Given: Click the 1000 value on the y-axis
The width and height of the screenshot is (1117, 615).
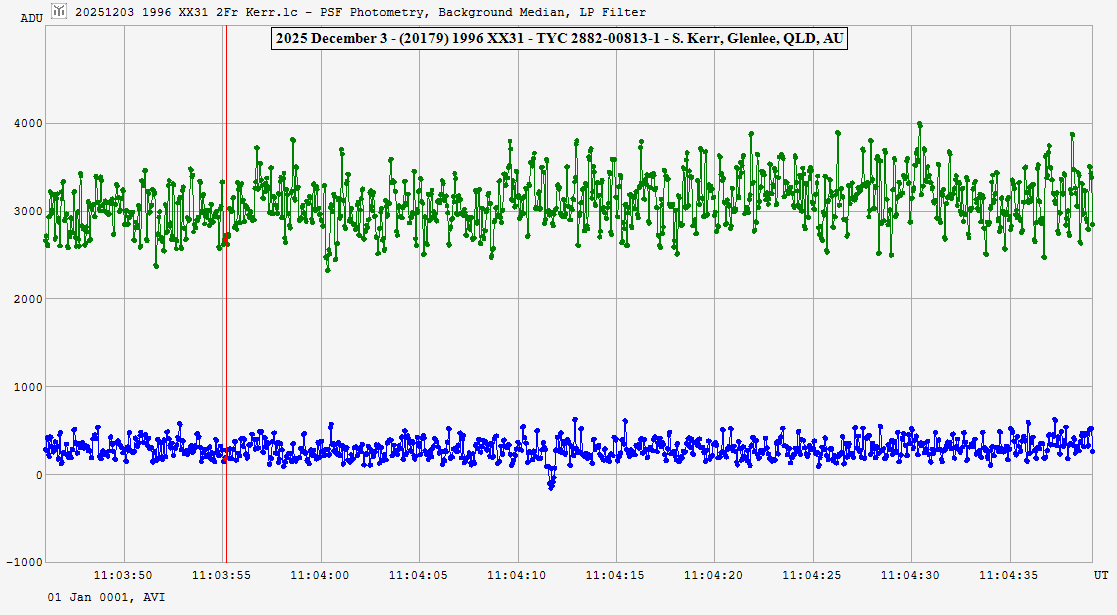Looking at the screenshot, I should point(26,387).
